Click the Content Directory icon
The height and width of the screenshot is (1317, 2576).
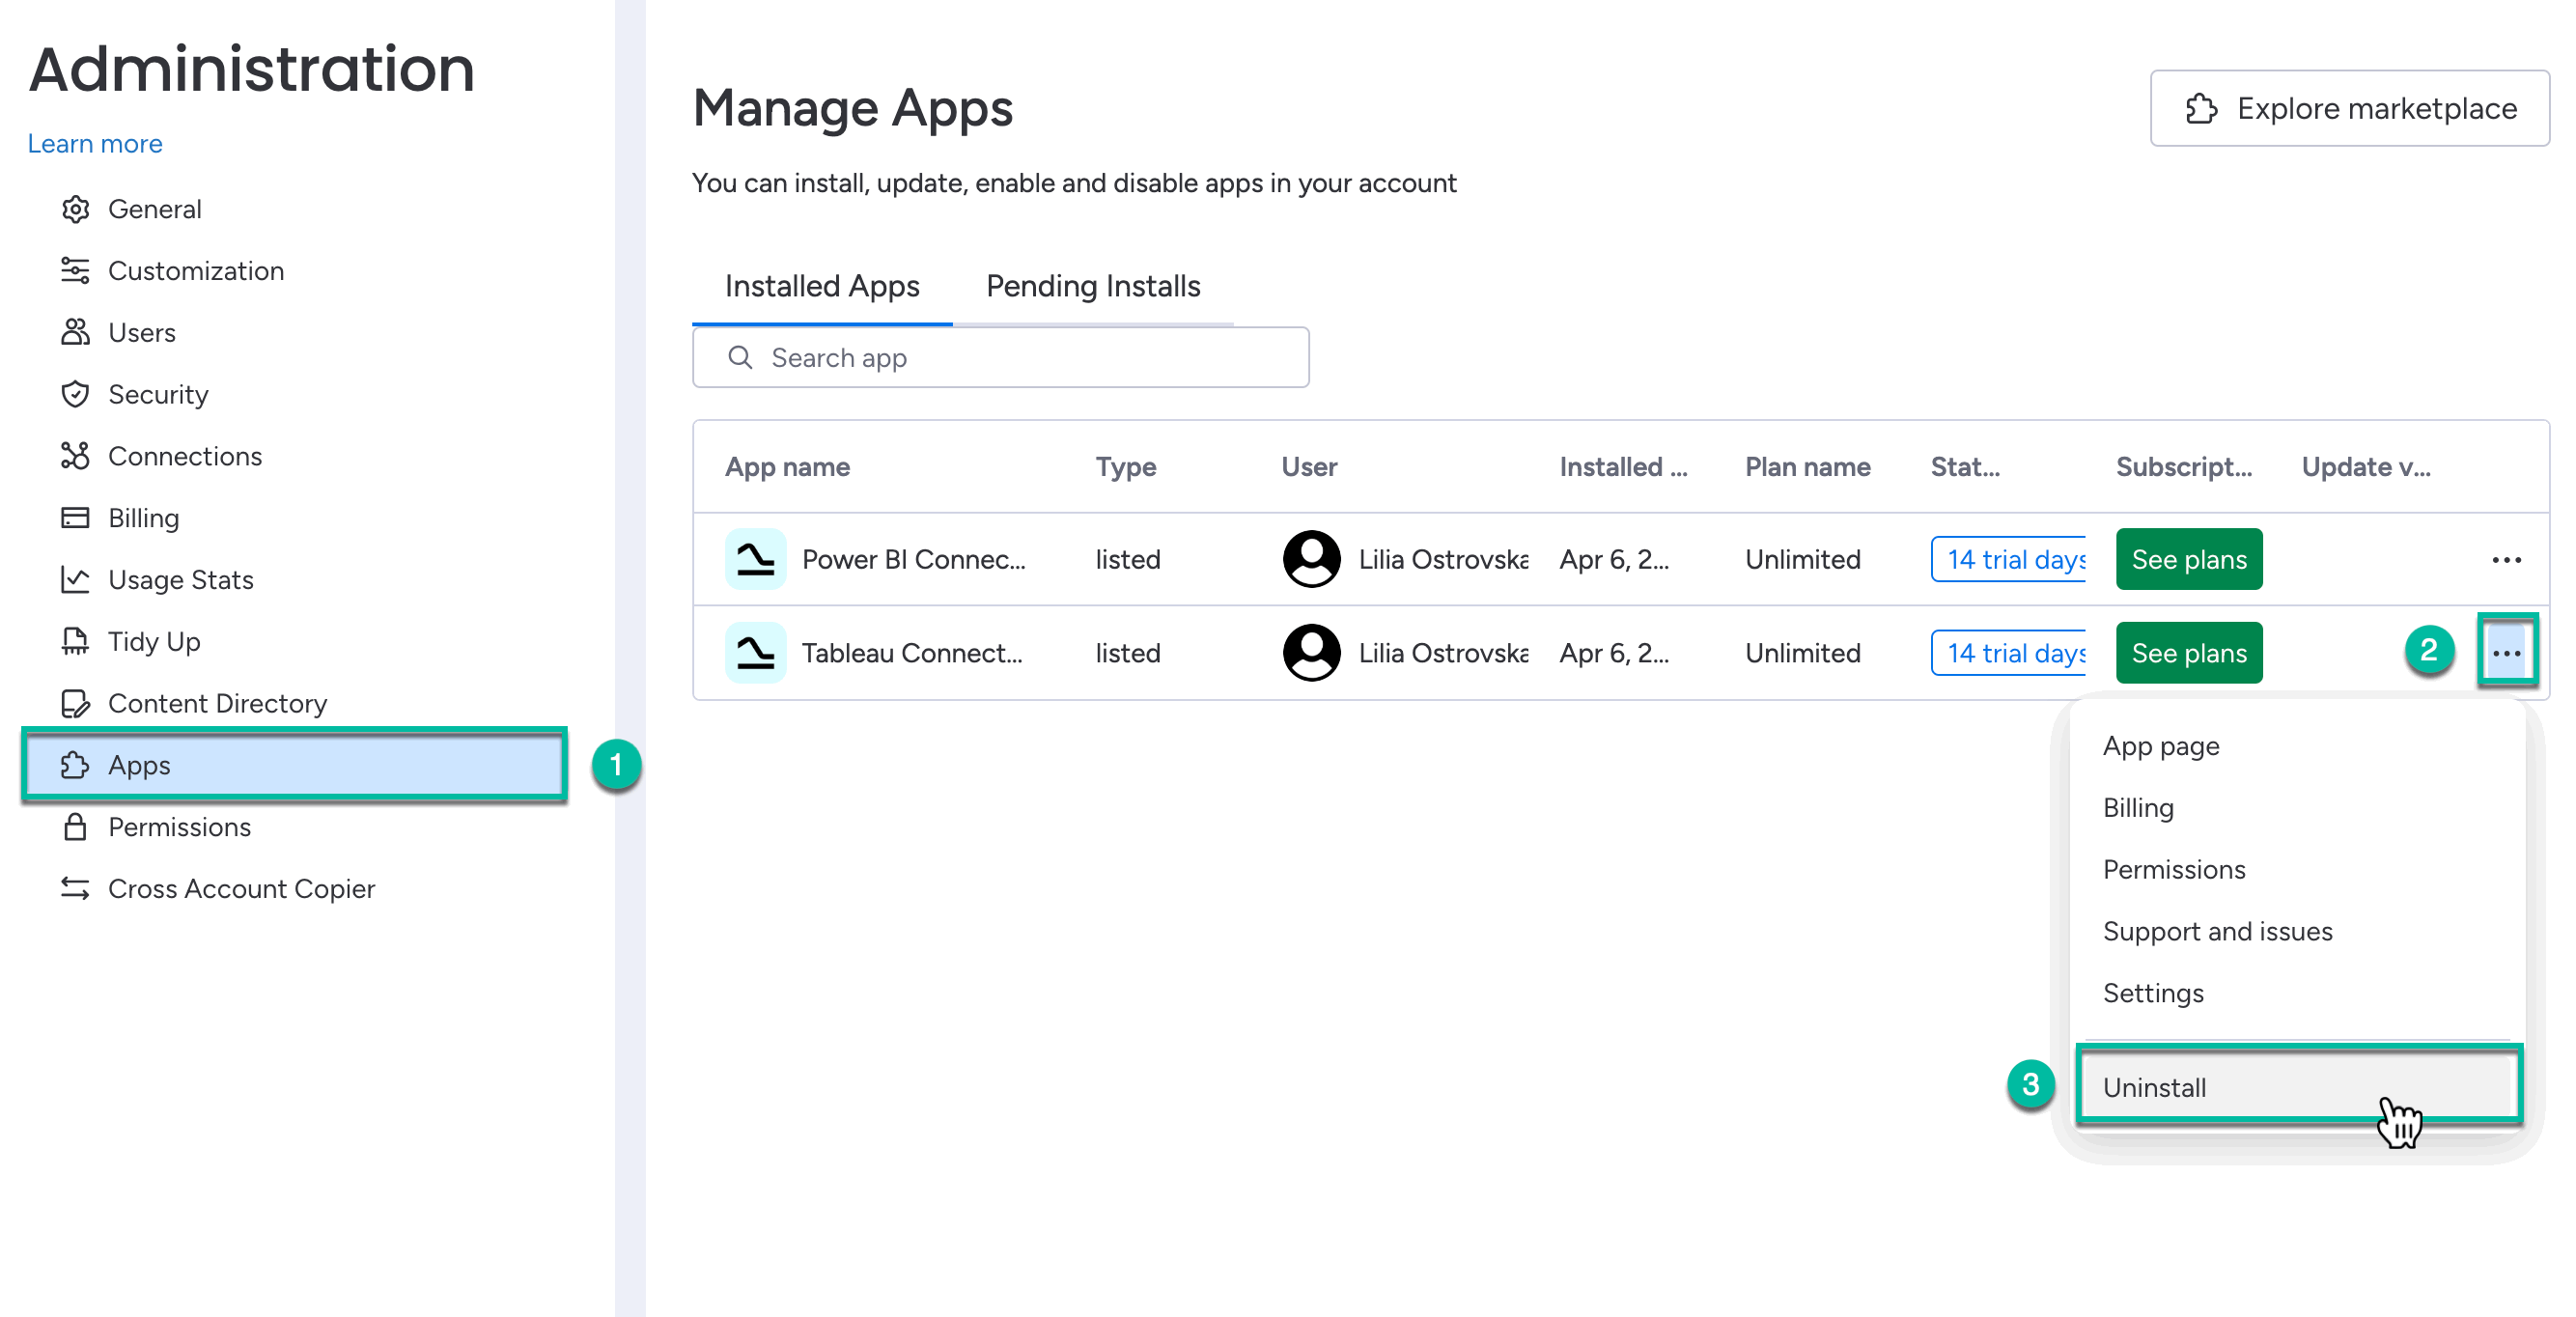coord(76,703)
